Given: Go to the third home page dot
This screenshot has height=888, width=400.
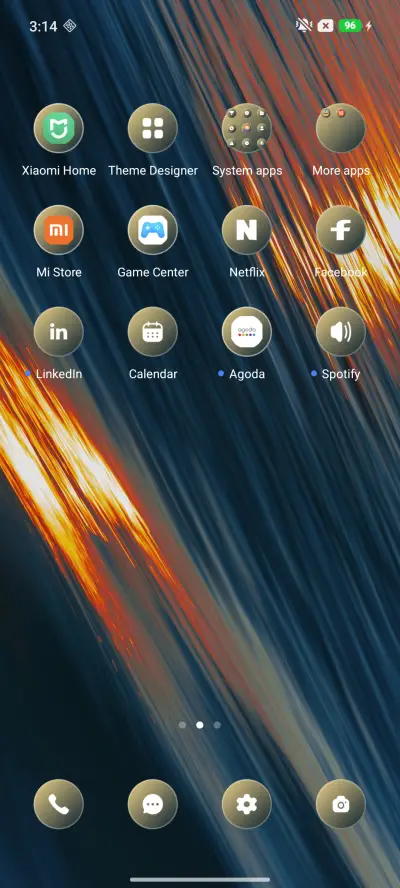Looking at the screenshot, I should tap(217, 725).
